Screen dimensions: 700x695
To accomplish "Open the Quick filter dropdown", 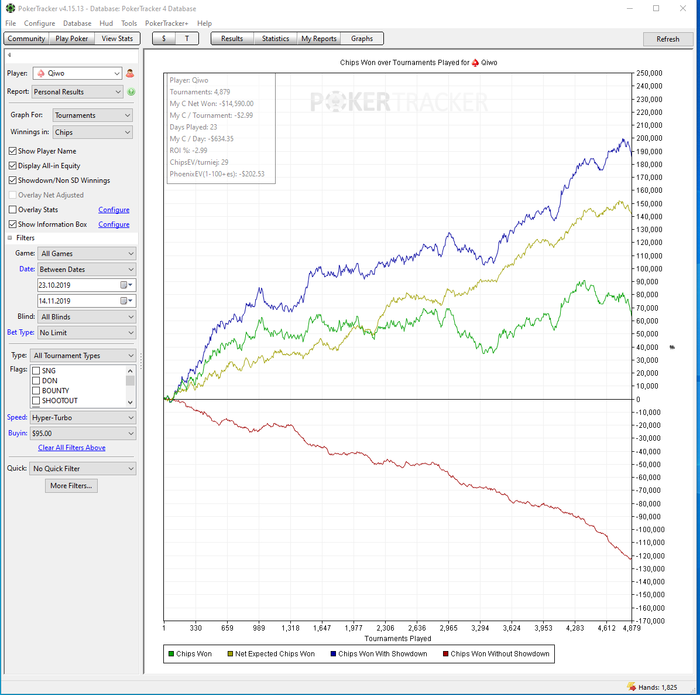I will 83,469.
